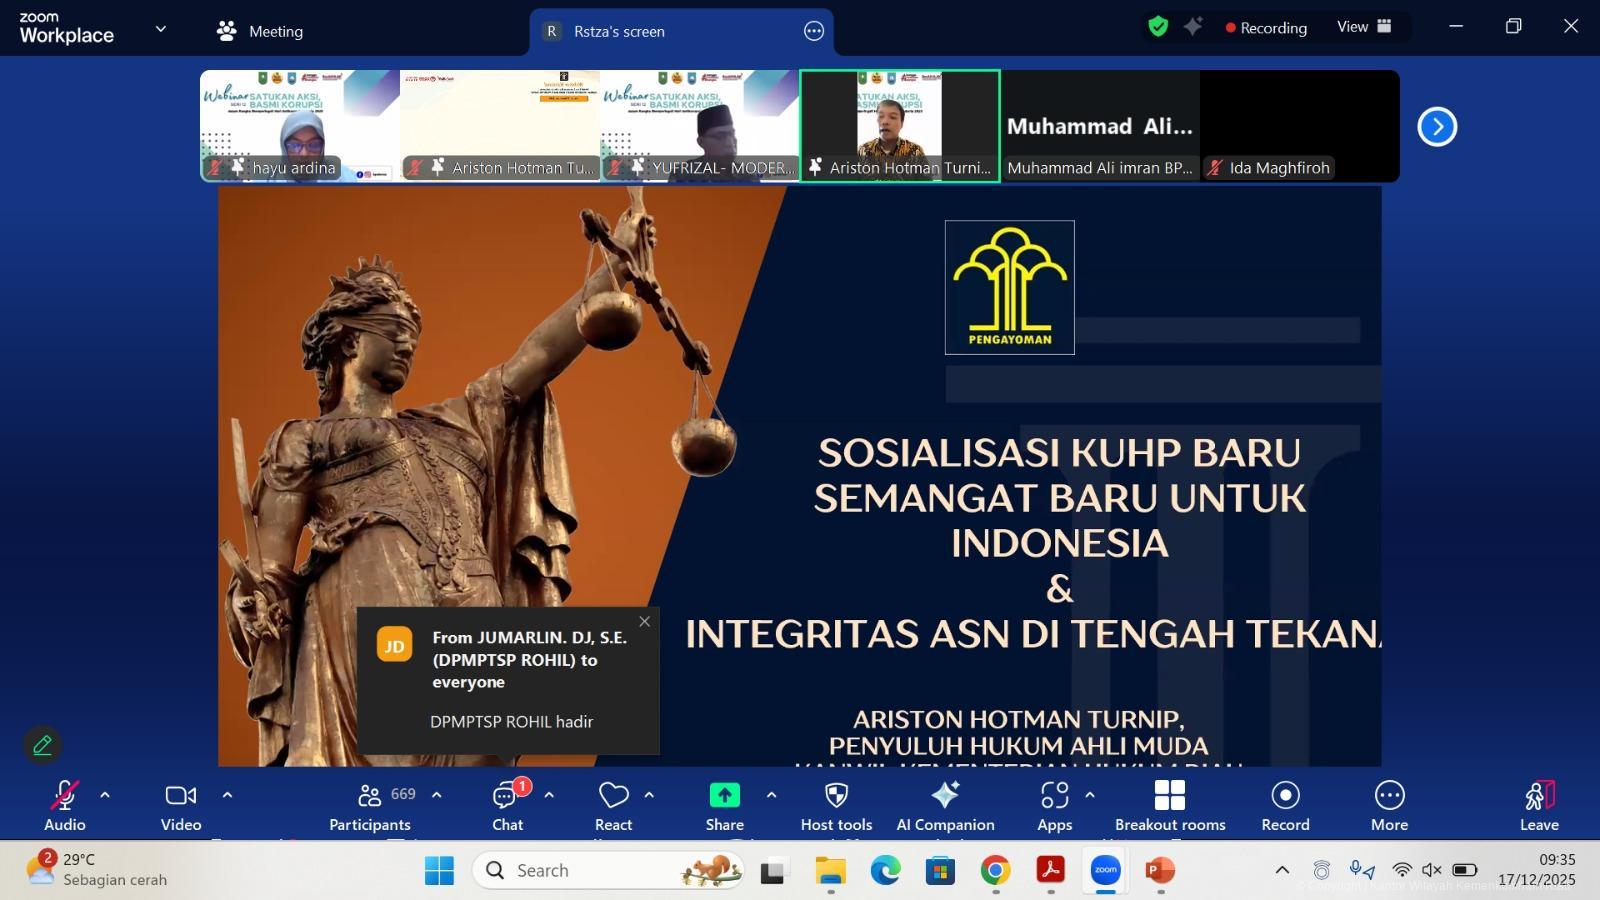This screenshot has height=900, width=1600.
Task: Open Host tools shield icon
Action: tap(836, 806)
